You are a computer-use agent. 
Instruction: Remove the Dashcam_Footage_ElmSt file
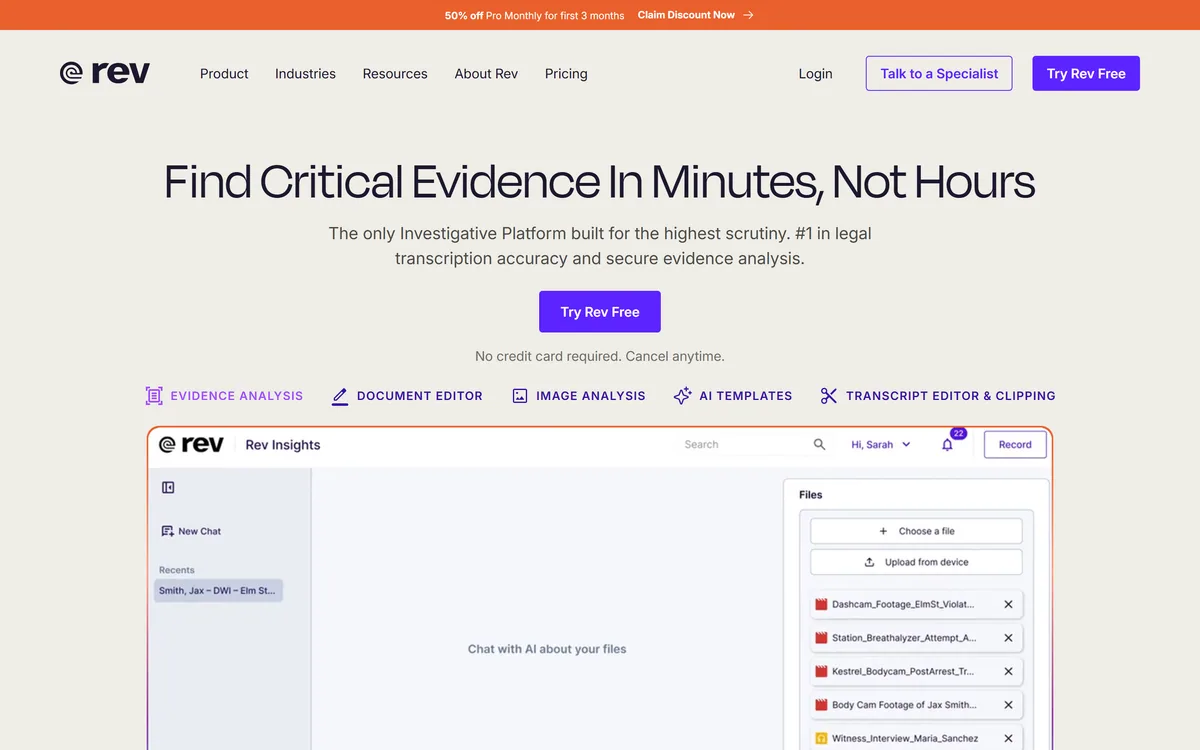[x=1008, y=604]
